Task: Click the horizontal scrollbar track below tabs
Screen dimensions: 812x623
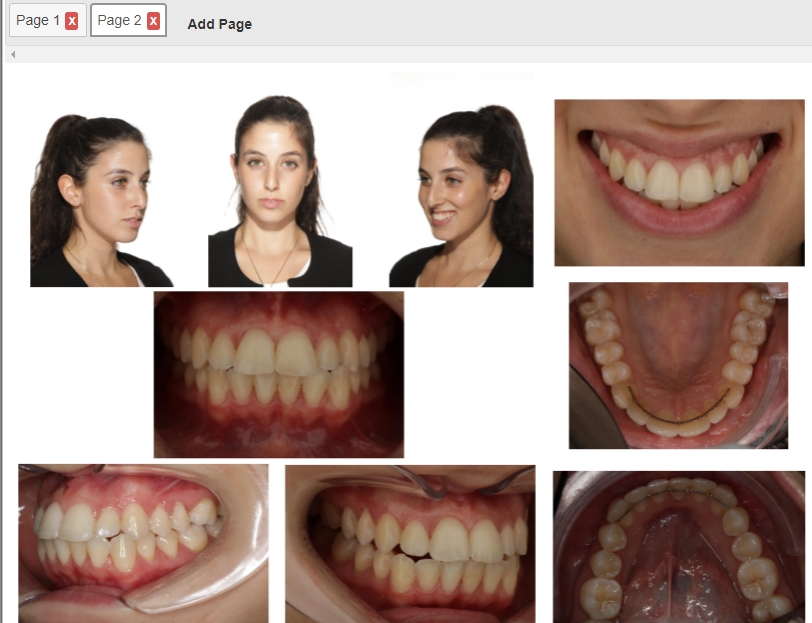Action: click(x=400, y=54)
